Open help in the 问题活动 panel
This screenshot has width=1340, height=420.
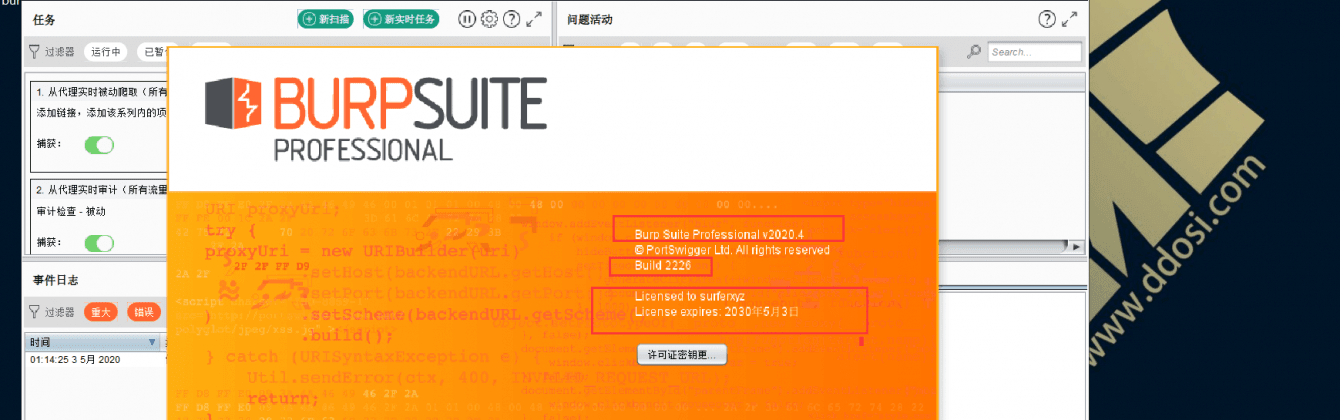[x=1047, y=19]
